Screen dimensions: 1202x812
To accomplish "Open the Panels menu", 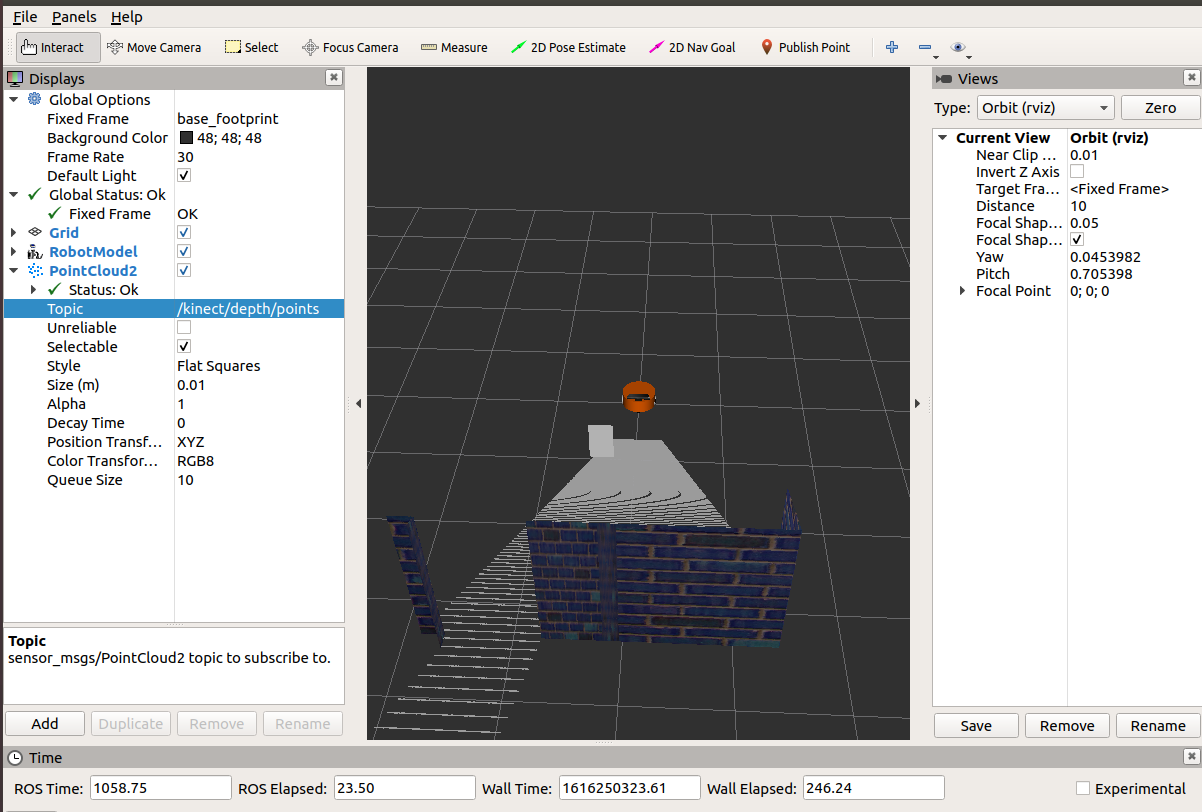I will coord(74,16).
